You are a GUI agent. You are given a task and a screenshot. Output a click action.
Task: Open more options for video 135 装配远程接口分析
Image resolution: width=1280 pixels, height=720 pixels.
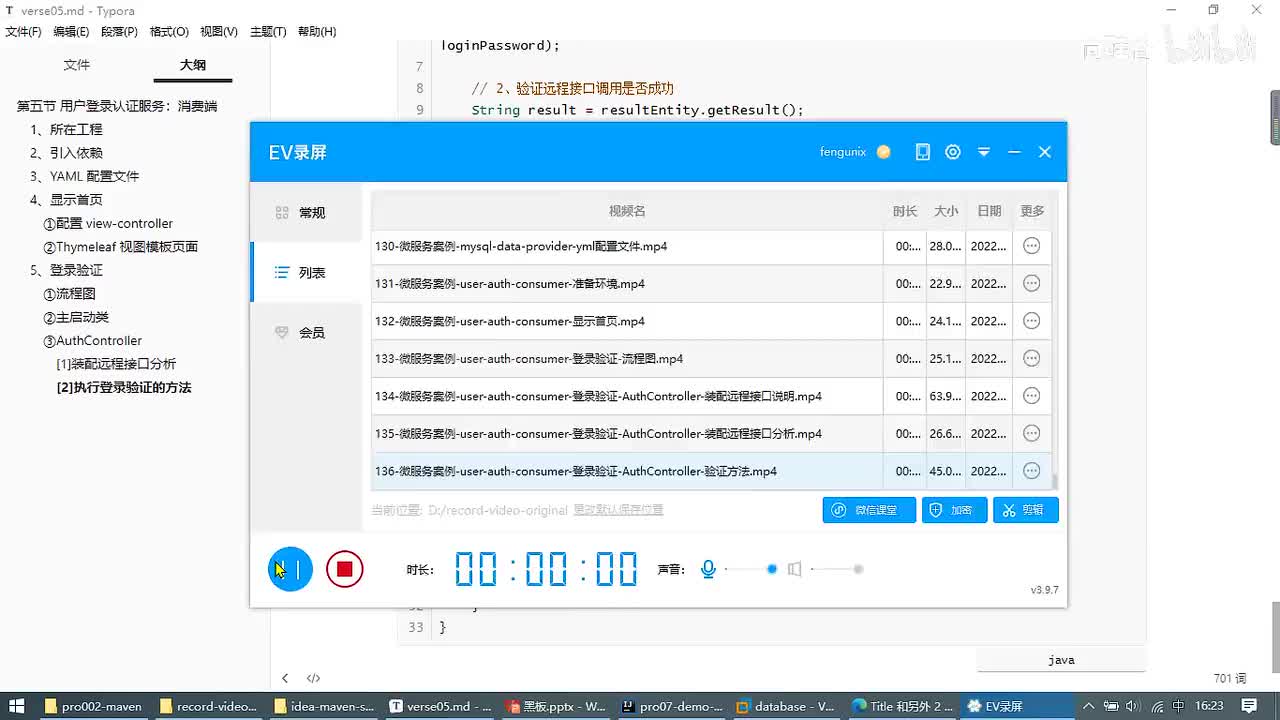click(1032, 433)
